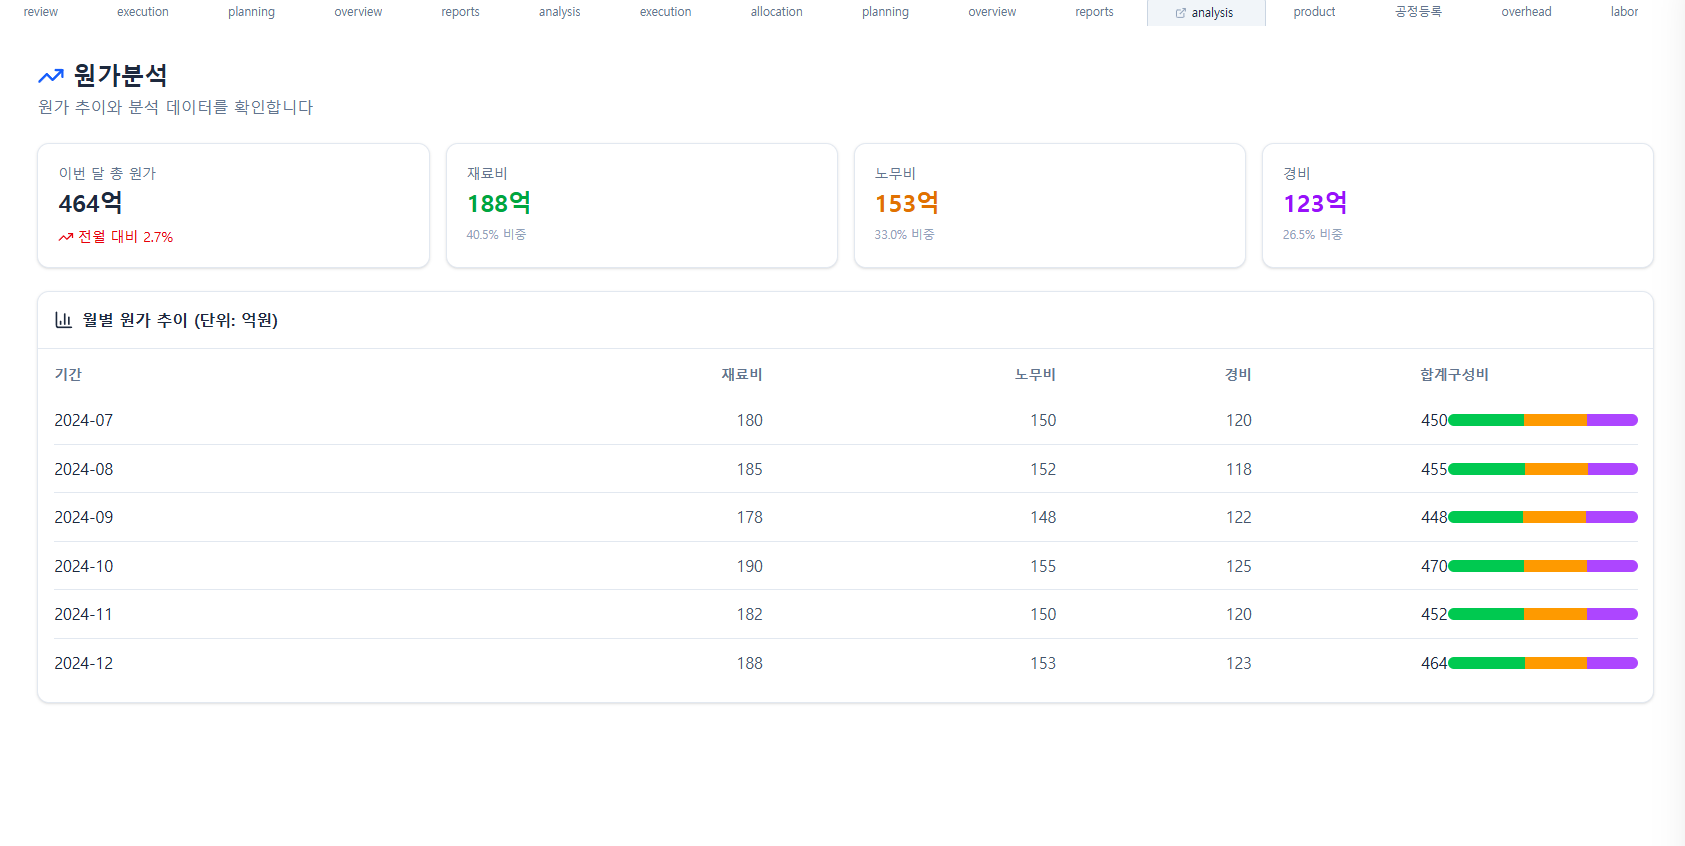Click the 기간 column header
The height and width of the screenshot is (846, 1685).
pos(68,374)
